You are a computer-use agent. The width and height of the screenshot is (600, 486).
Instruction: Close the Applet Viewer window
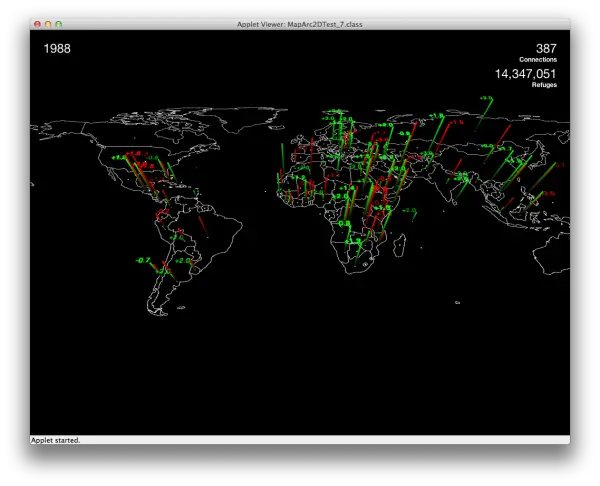(x=37, y=24)
